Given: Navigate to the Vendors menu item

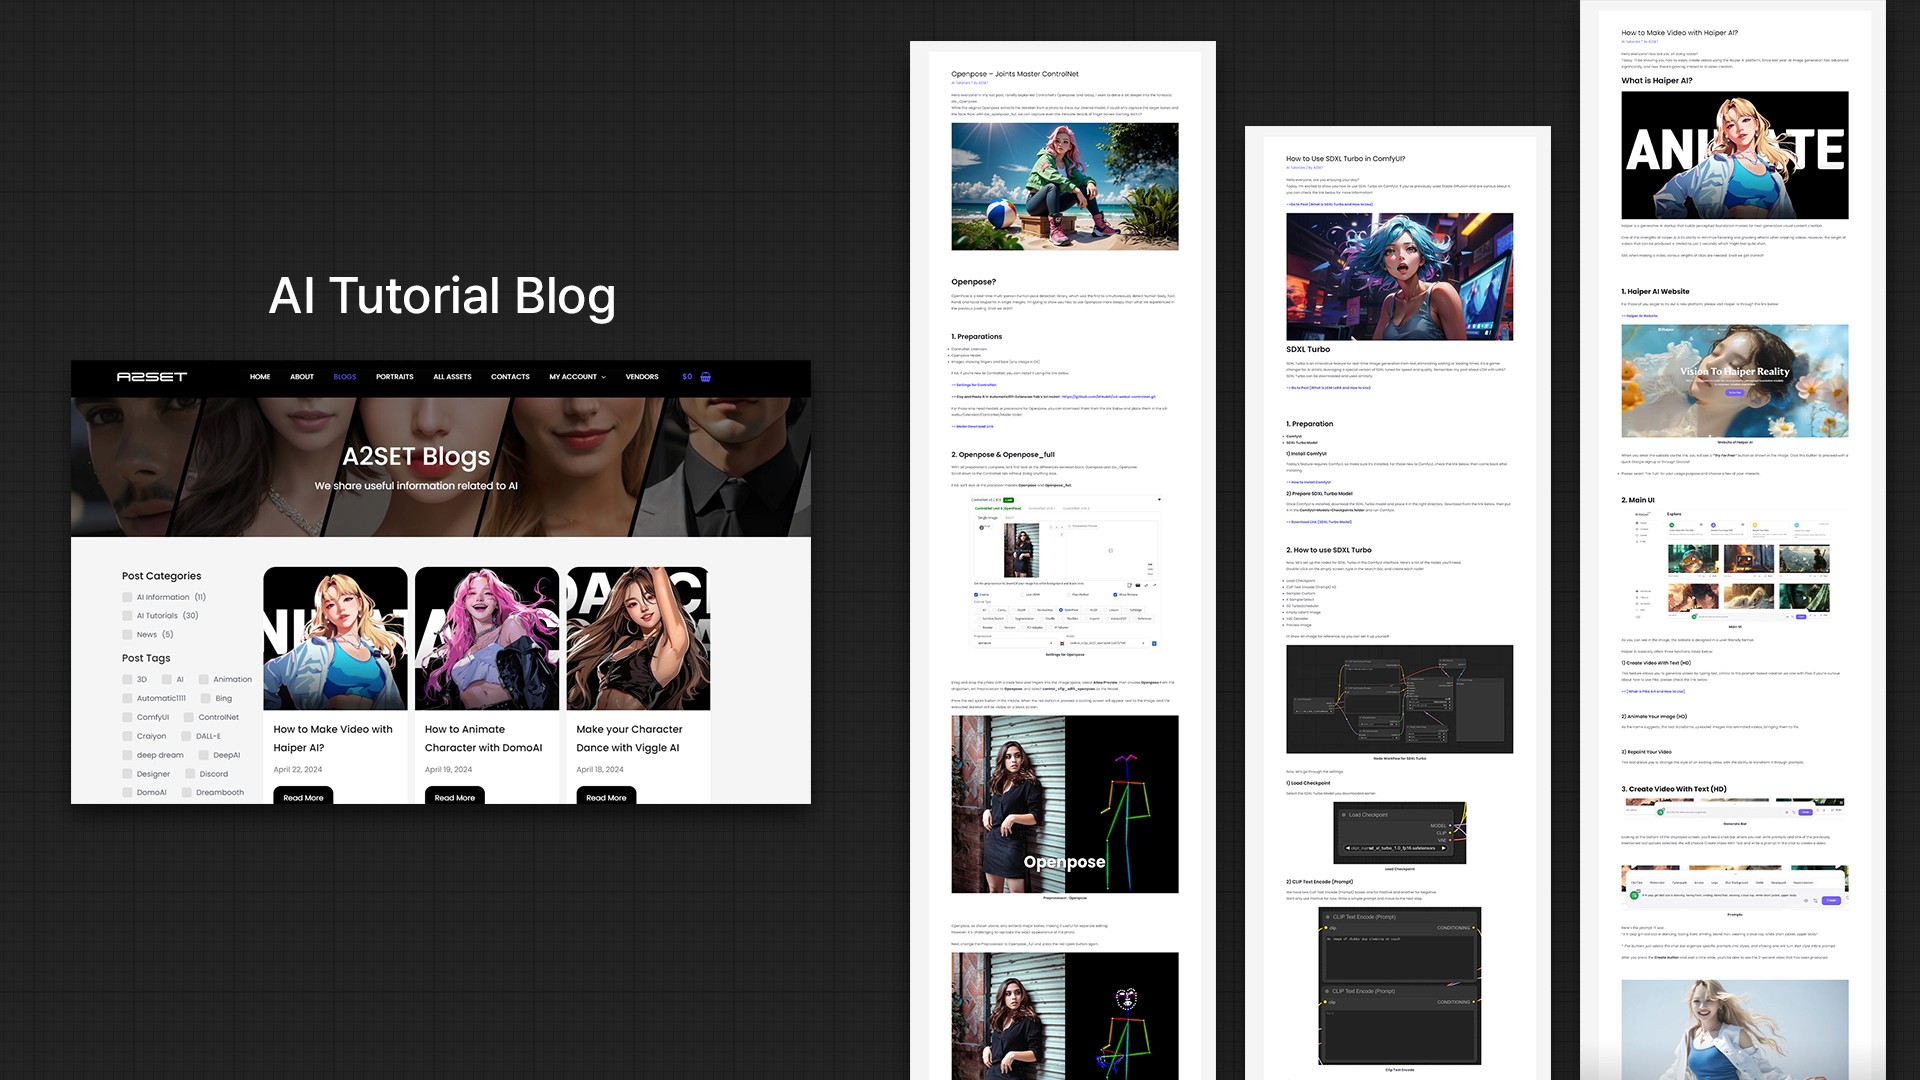Looking at the screenshot, I should tap(642, 377).
